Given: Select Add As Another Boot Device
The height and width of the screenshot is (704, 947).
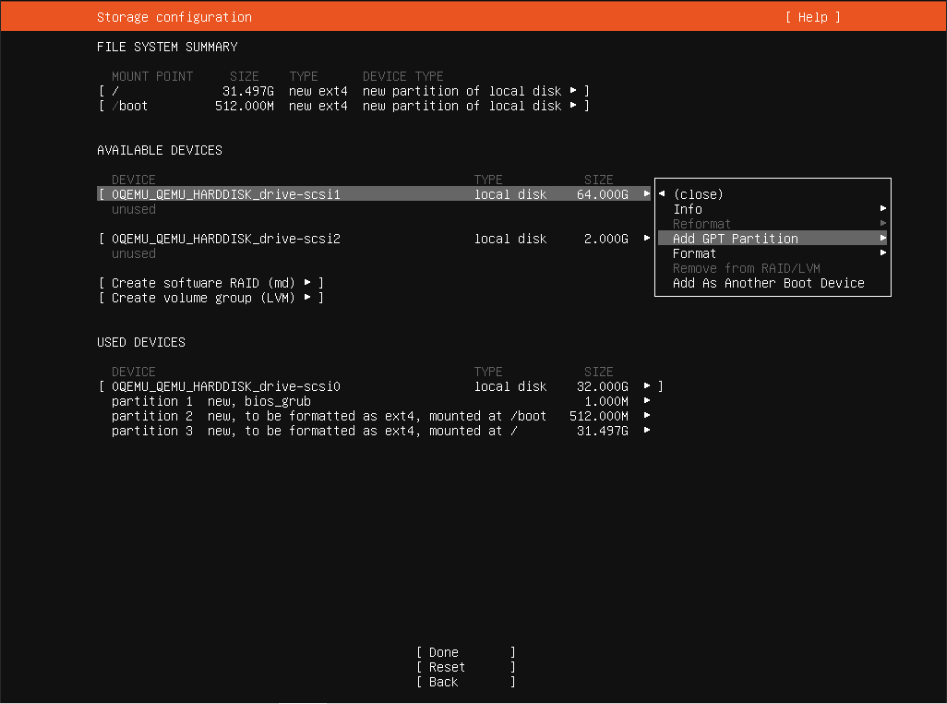Looking at the screenshot, I should [768, 283].
